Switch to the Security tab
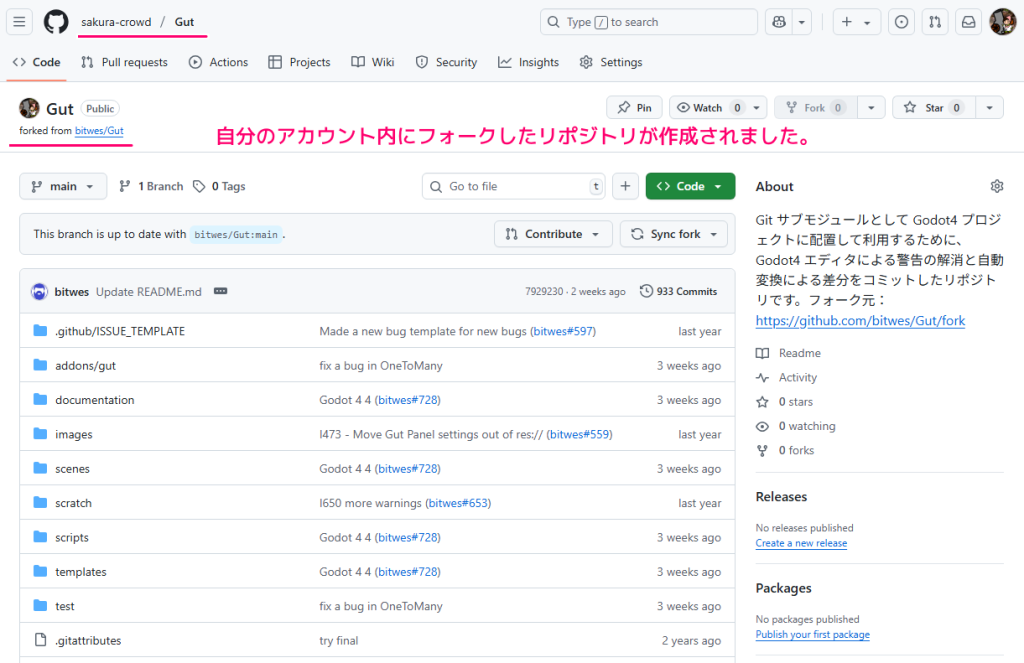This screenshot has width=1024, height=663. pos(447,62)
